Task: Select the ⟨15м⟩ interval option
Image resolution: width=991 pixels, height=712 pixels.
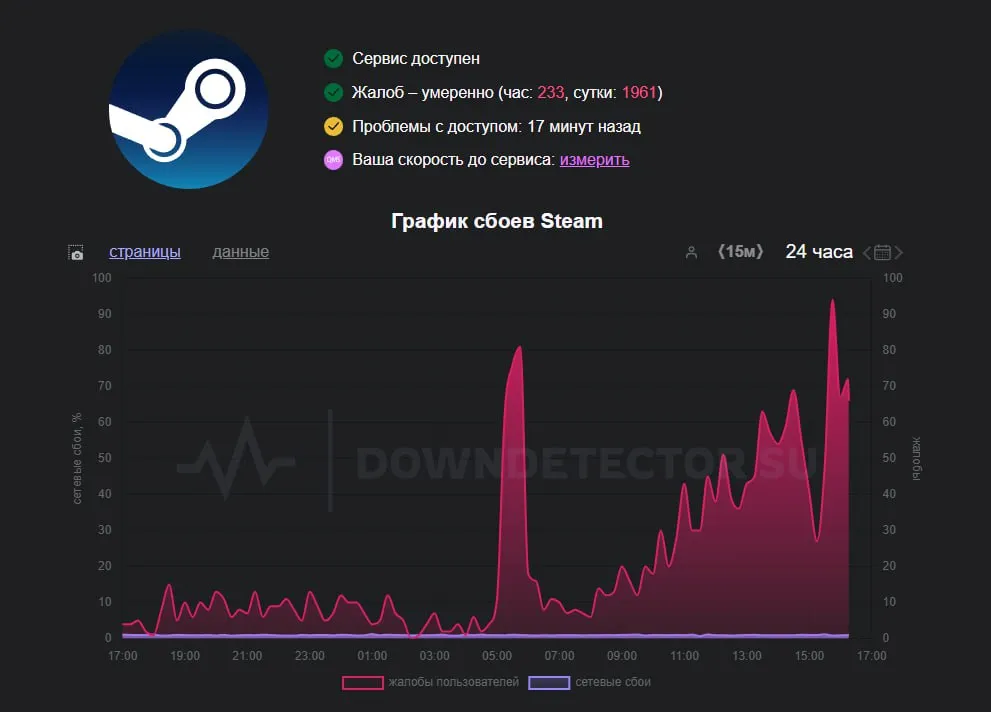Action: pos(740,251)
